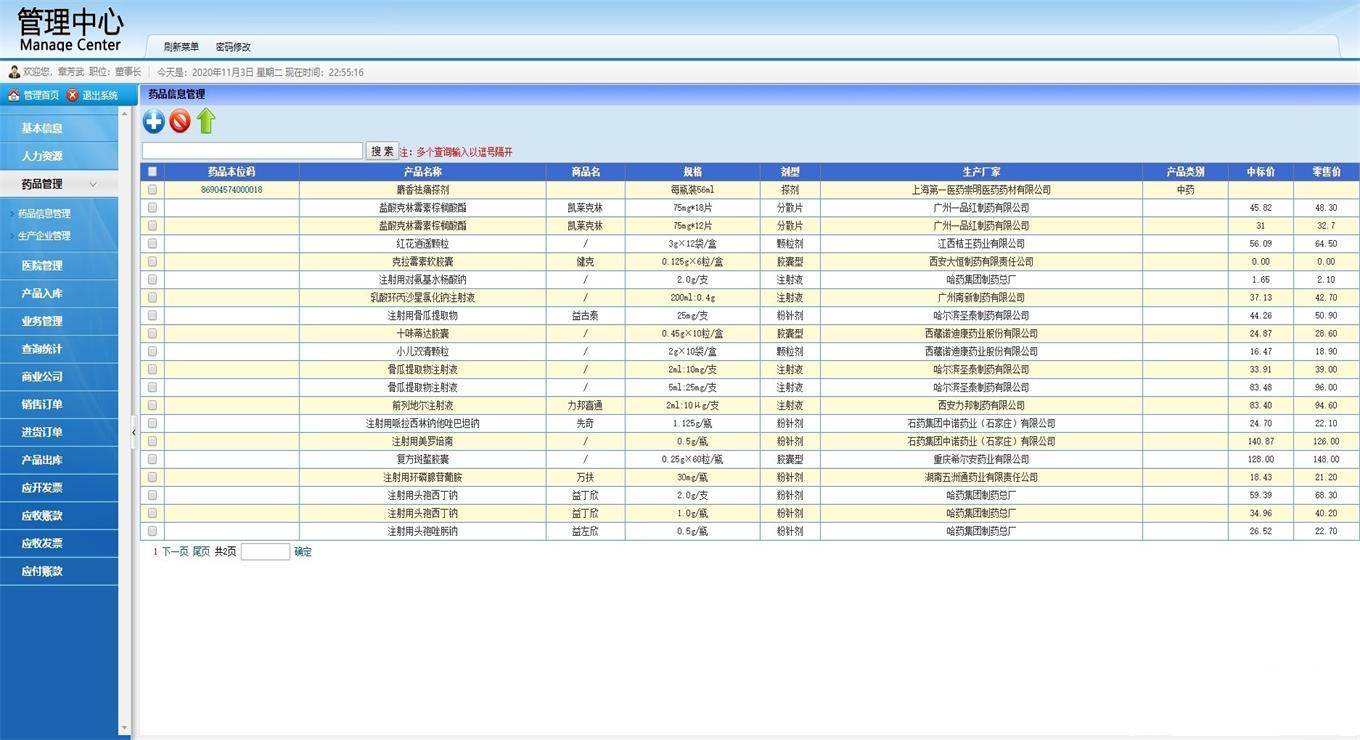
Task: Click the 管理首页 home icon
Action: click(13, 95)
